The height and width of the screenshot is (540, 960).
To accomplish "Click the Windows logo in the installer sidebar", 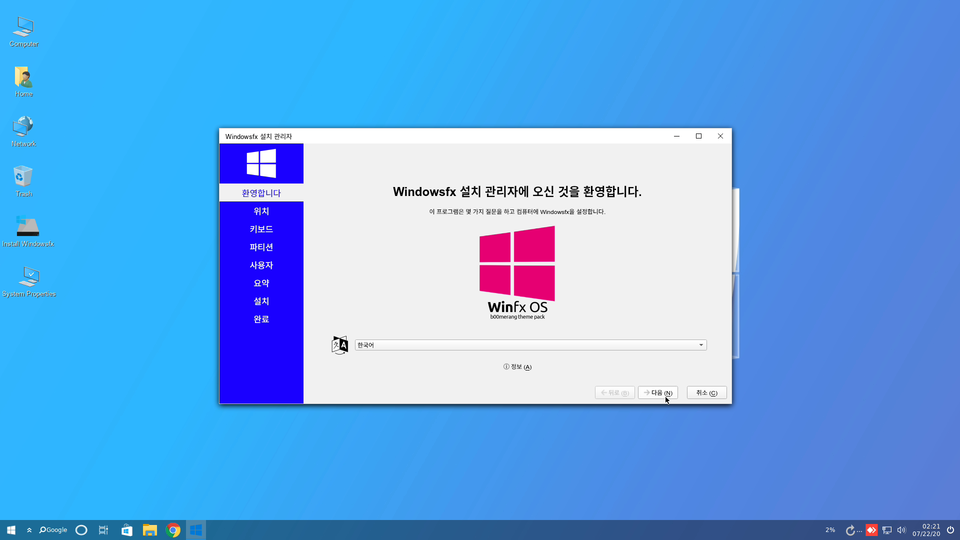I will [261, 163].
